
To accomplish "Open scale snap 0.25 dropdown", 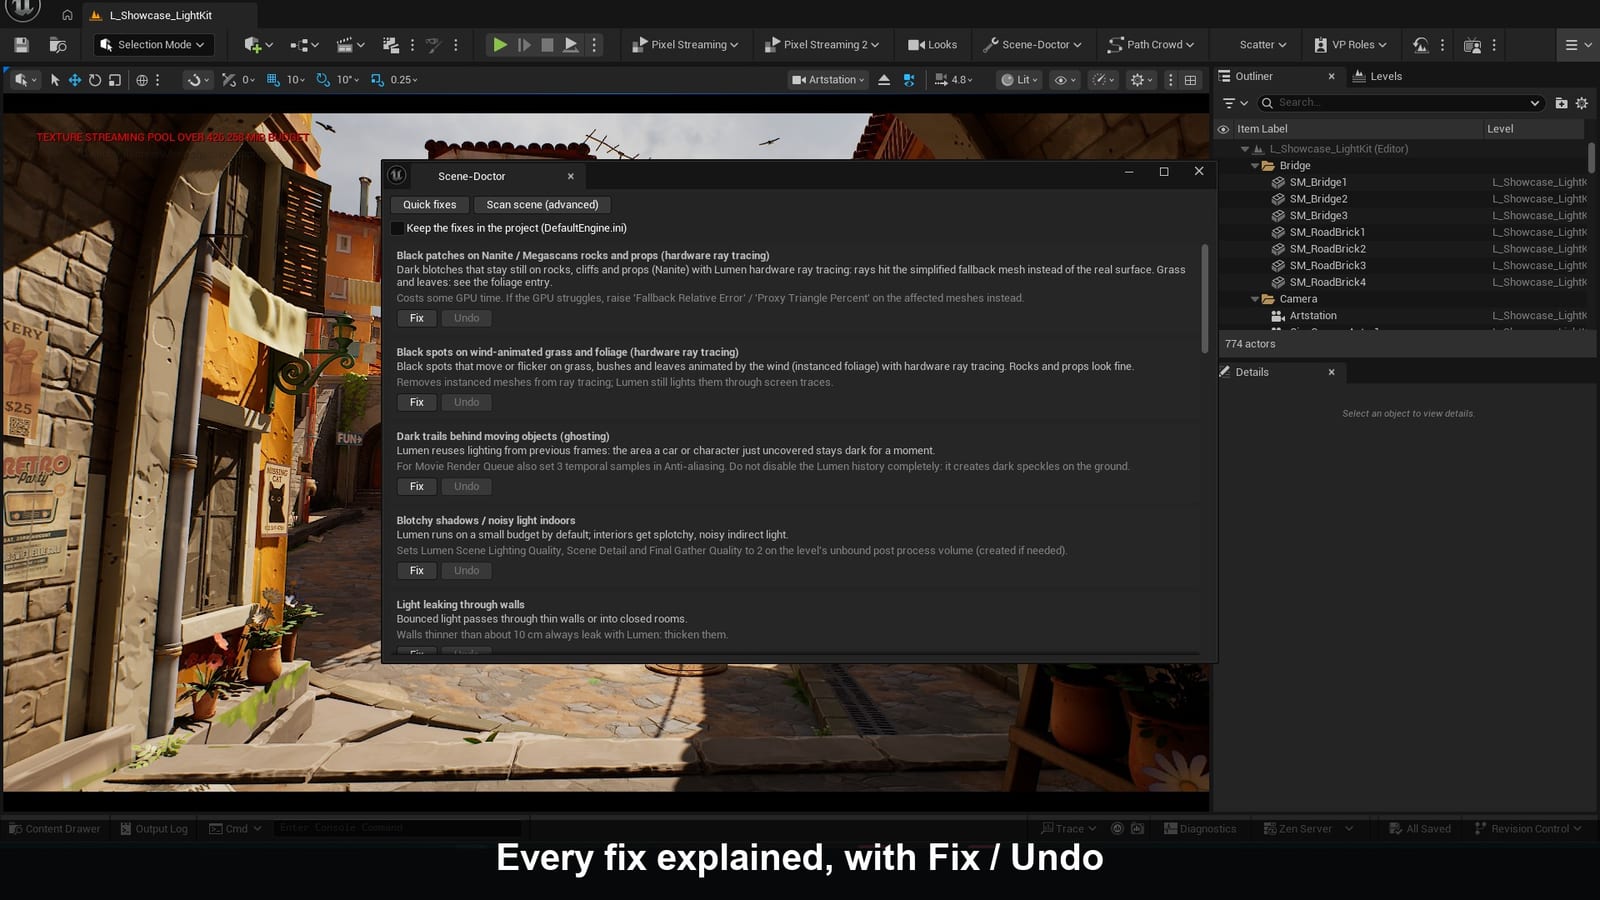I will click(404, 80).
